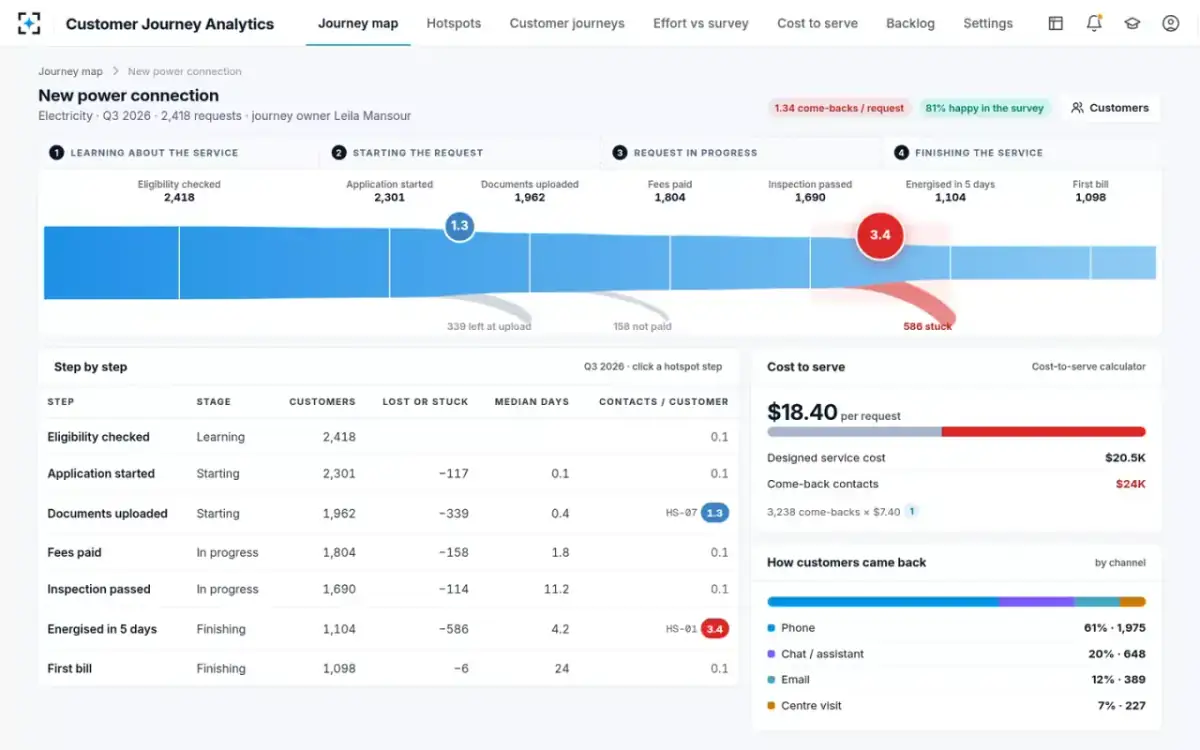
Task: Click the Stage column header
Action: coord(214,402)
